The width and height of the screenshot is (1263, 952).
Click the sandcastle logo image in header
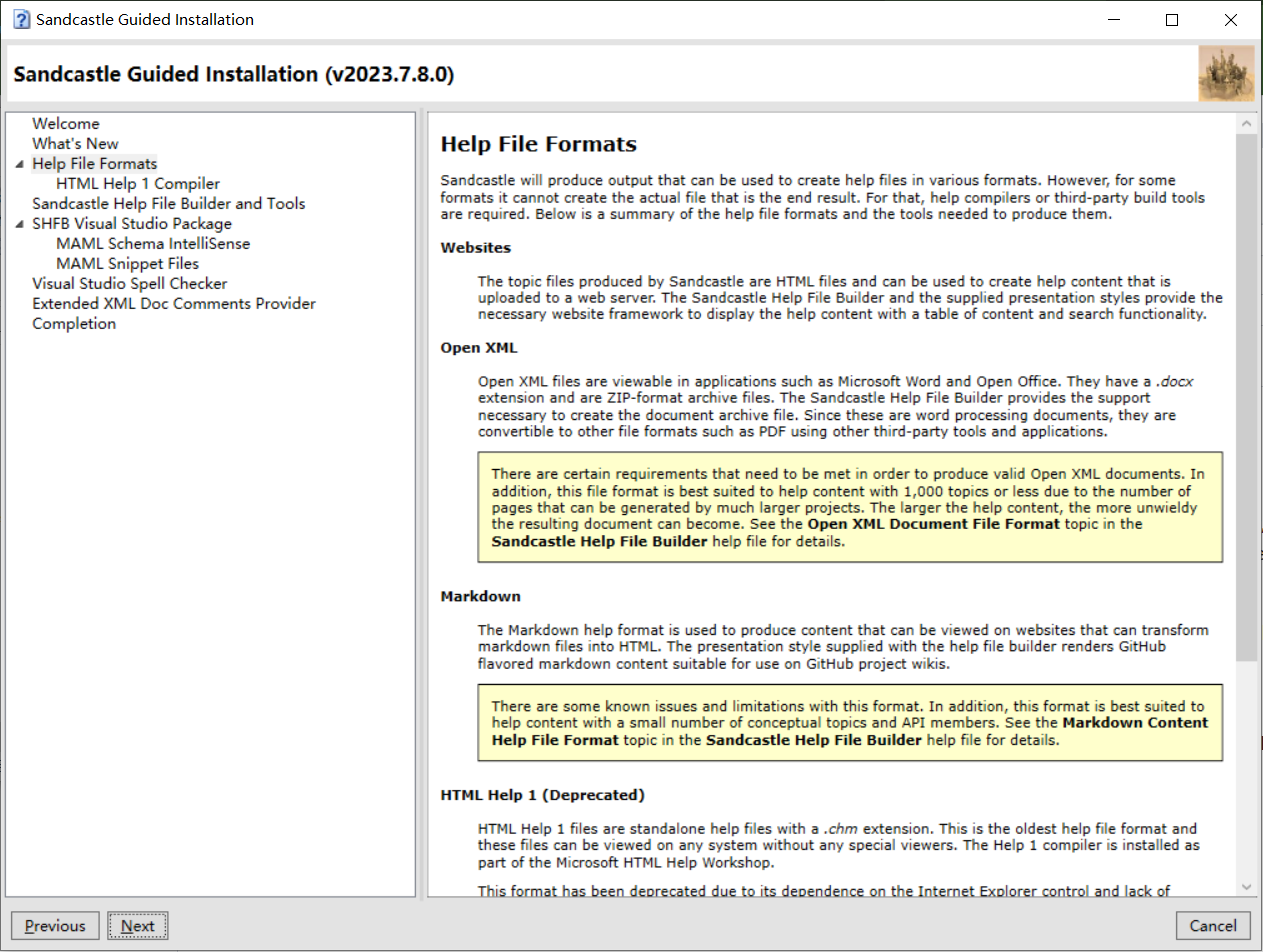[x=1226, y=74]
